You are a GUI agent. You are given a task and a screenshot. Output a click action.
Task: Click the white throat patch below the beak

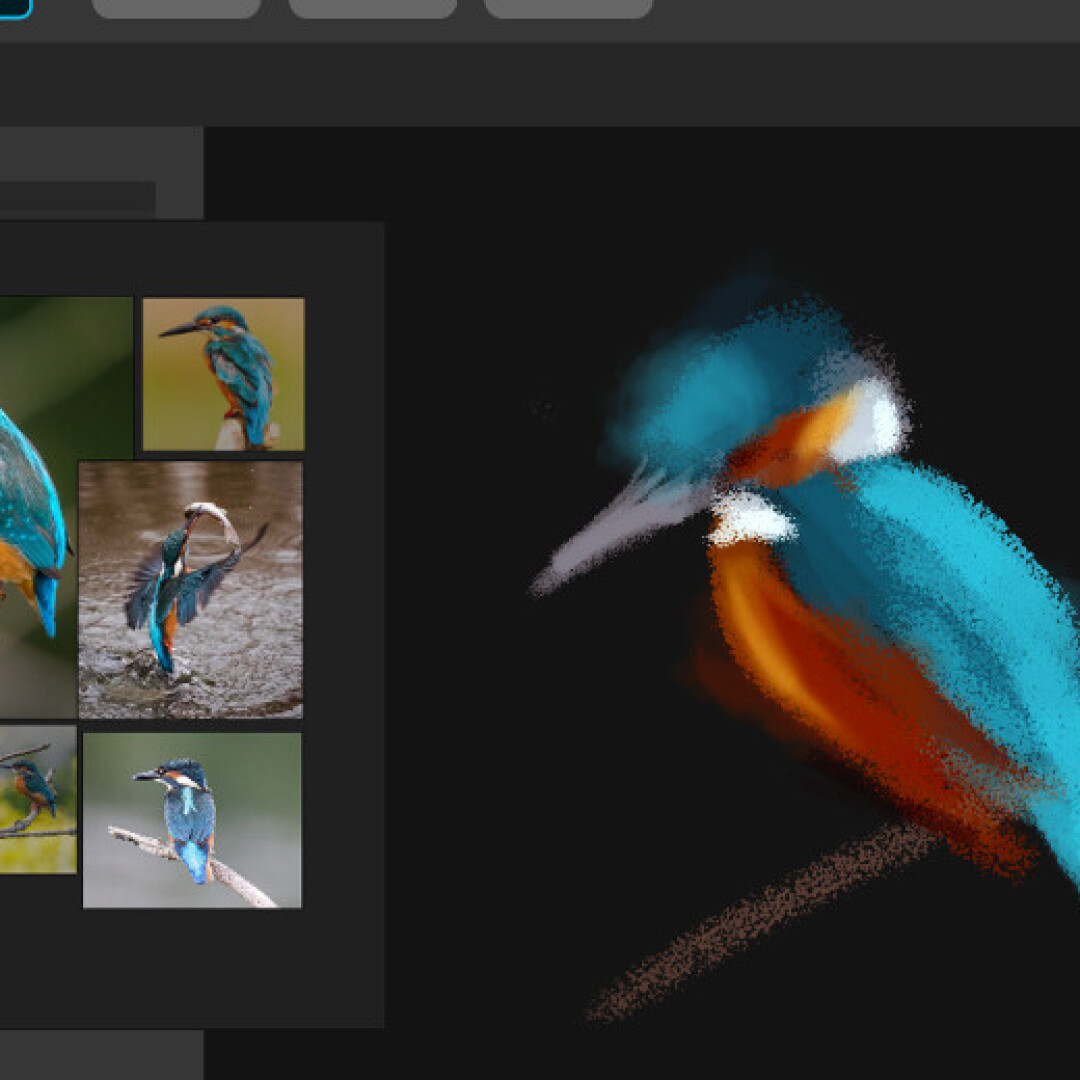[x=750, y=520]
